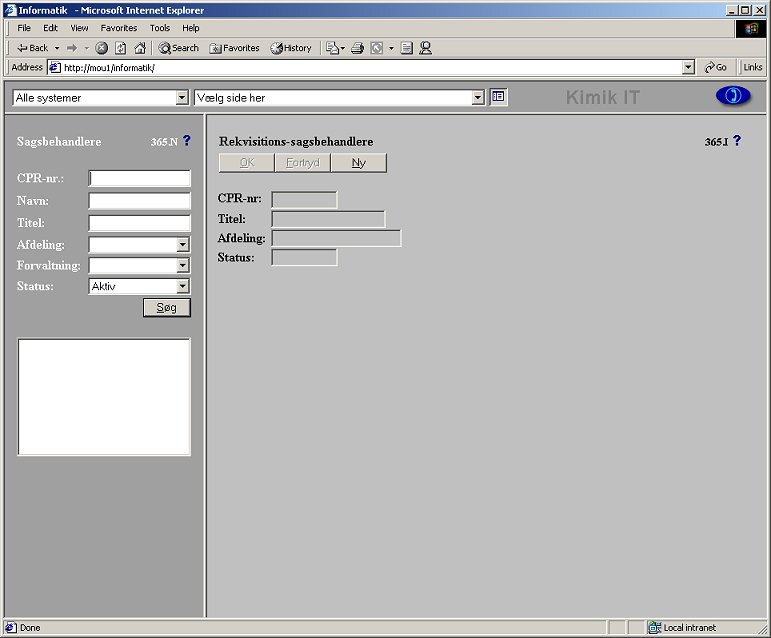Open the View menu

pos(79,28)
